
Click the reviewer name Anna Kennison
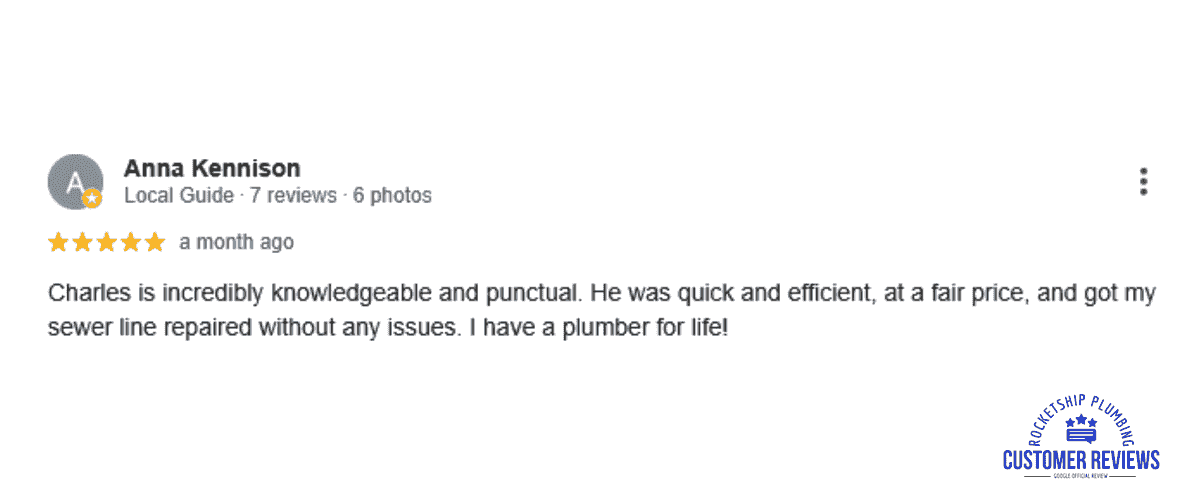coord(212,168)
